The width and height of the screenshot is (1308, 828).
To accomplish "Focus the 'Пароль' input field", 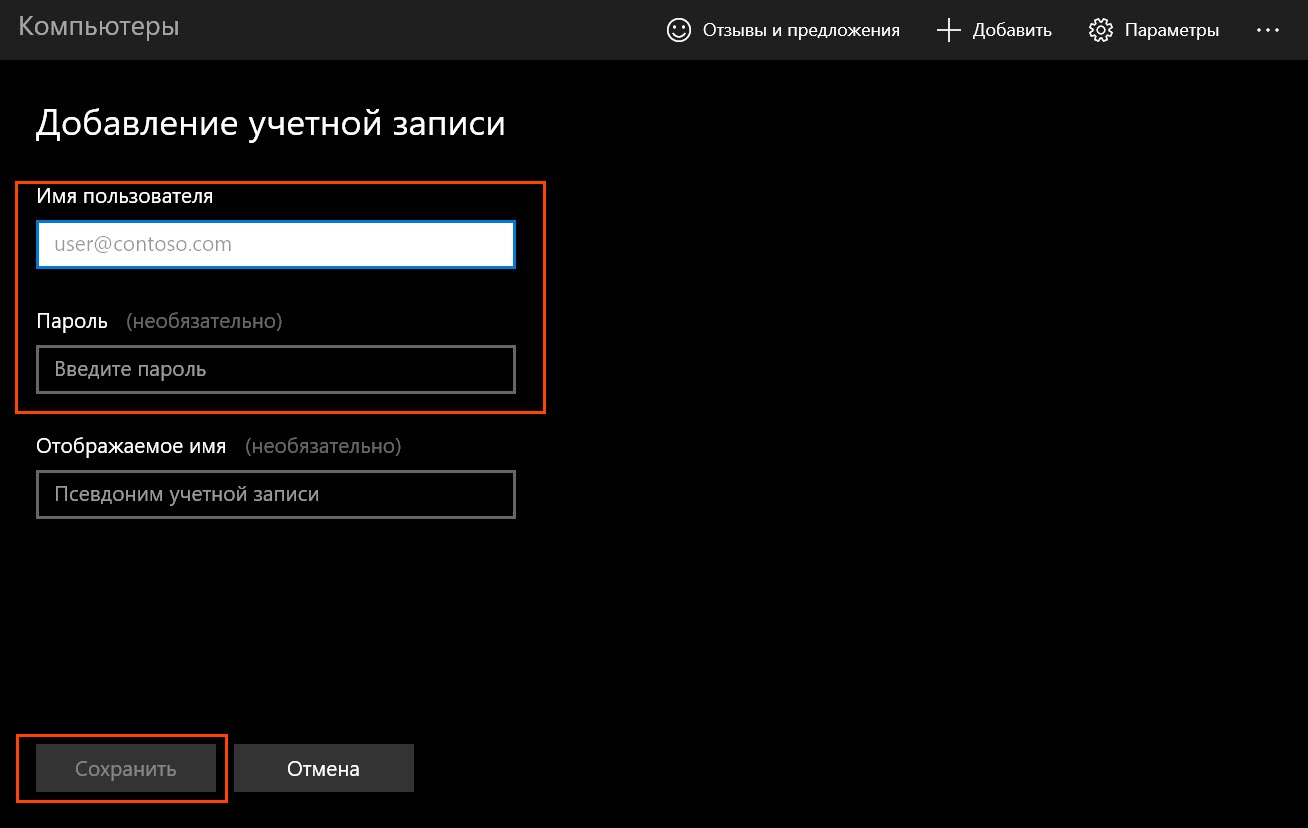I will pos(276,370).
